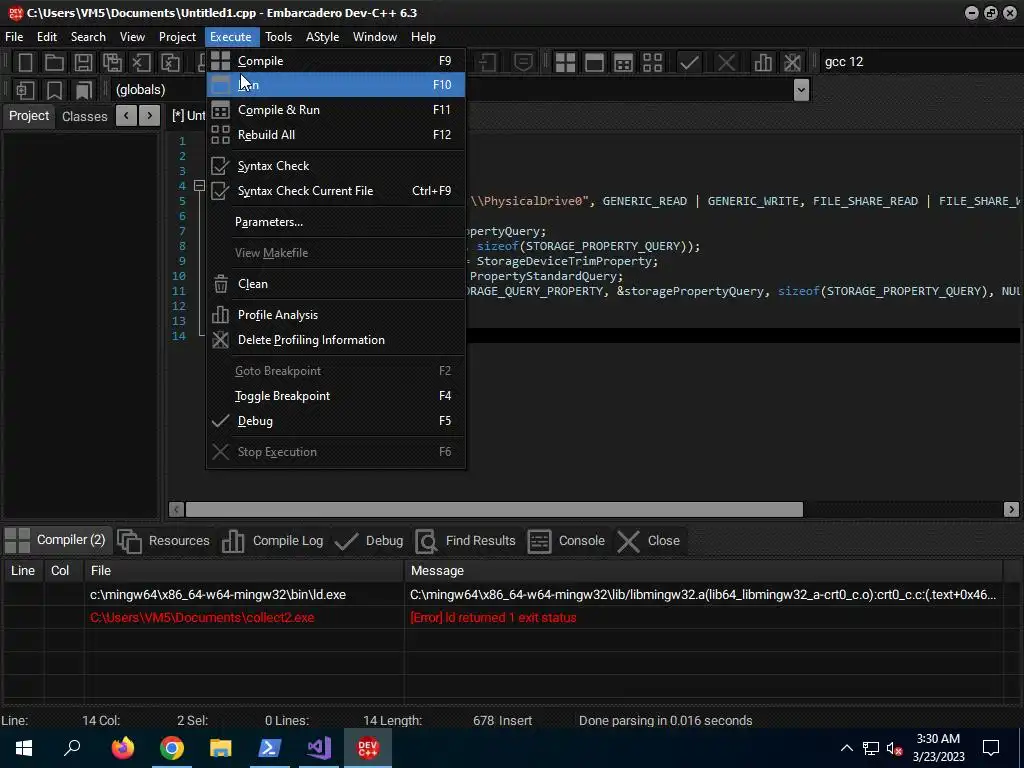This screenshot has height=768, width=1024.
Task: Click the Toggle Bookmark toolbar icon
Action: click(54, 90)
